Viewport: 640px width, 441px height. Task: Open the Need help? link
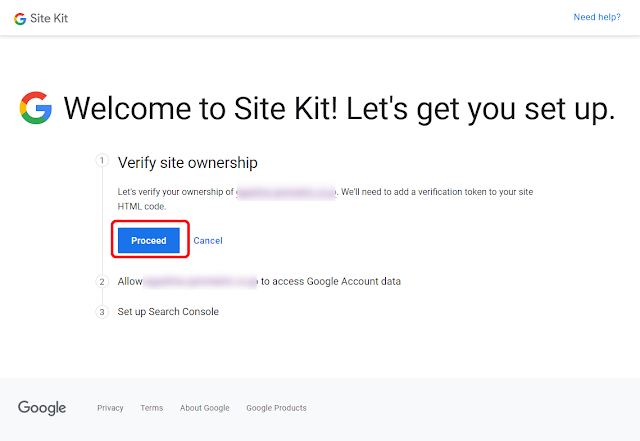coord(597,17)
